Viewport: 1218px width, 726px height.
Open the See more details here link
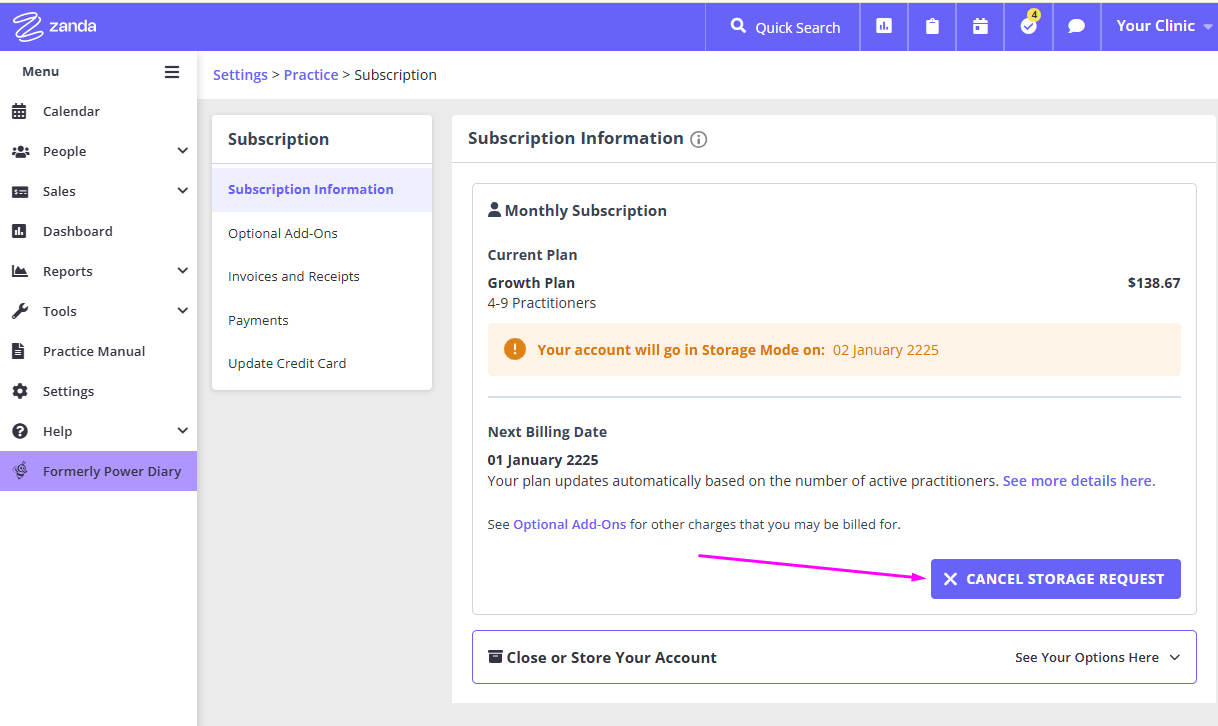click(x=1078, y=480)
